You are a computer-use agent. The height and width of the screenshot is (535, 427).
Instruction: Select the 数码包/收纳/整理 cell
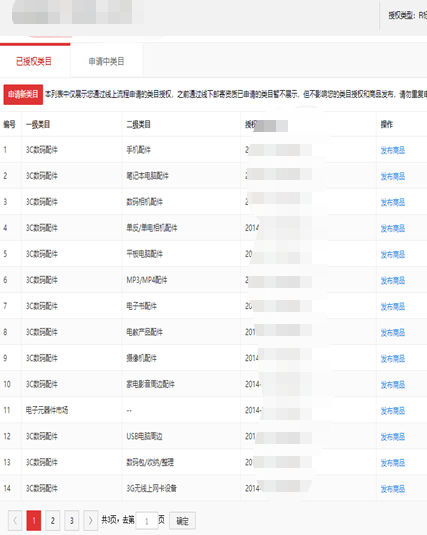[150, 462]
